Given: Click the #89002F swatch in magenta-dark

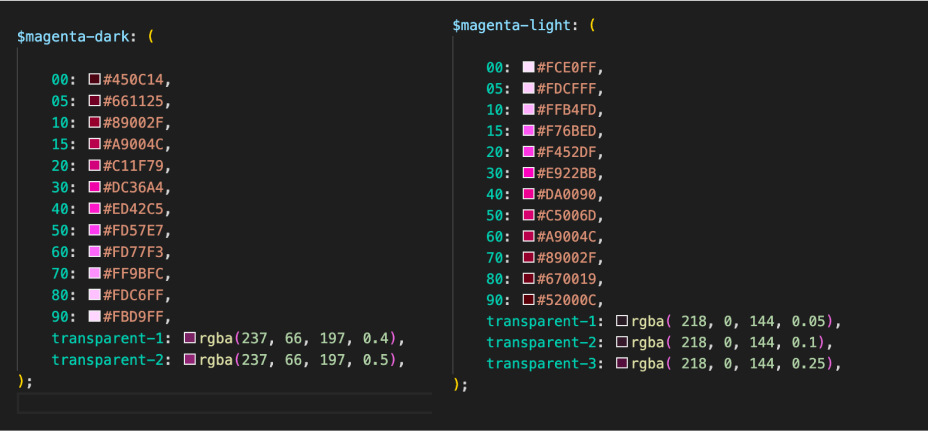Looking at the screenshot, I should click(95, 122).
